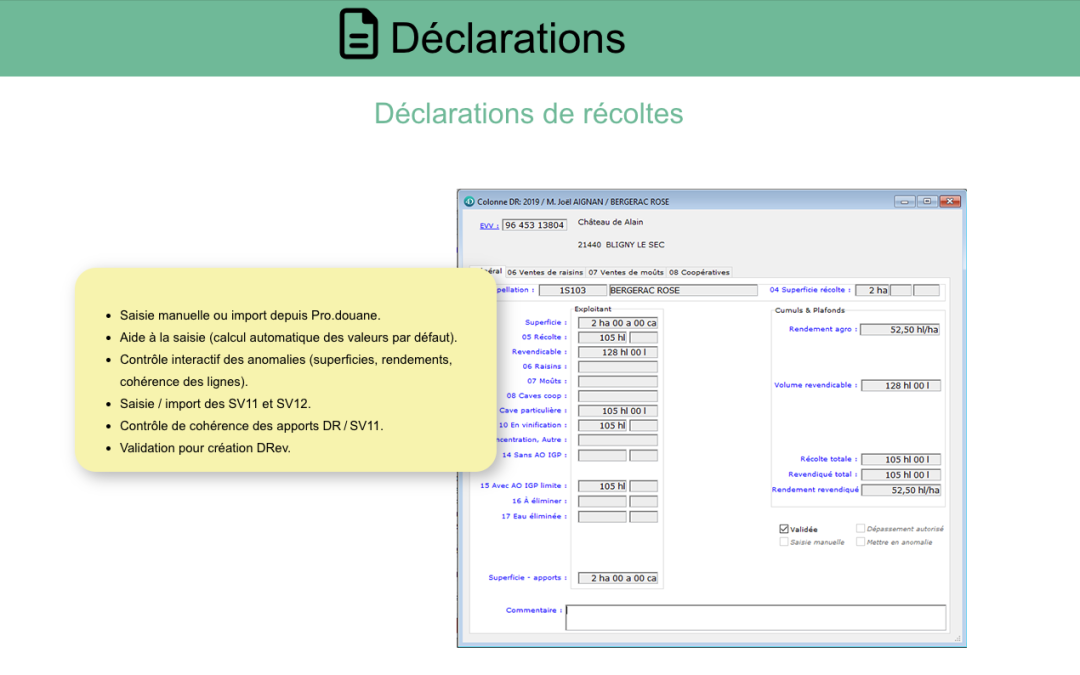Click the appellation code field 1S103

point(572,291)
